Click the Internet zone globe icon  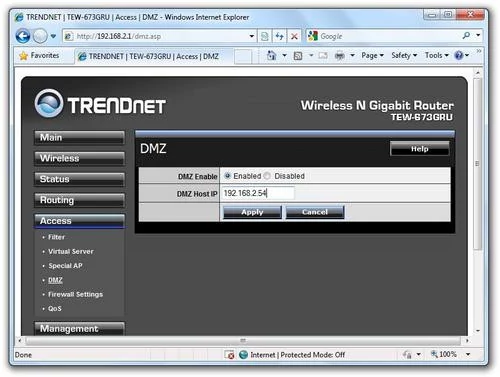click(x=244, y=355)
